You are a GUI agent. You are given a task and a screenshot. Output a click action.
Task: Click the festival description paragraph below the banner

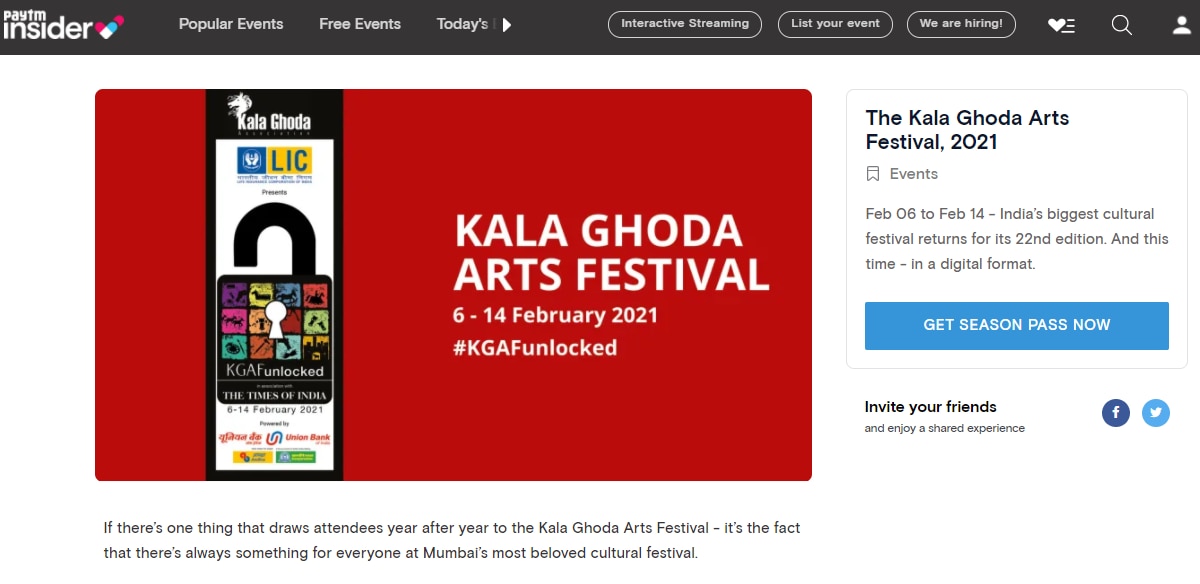tap(452, 540)
